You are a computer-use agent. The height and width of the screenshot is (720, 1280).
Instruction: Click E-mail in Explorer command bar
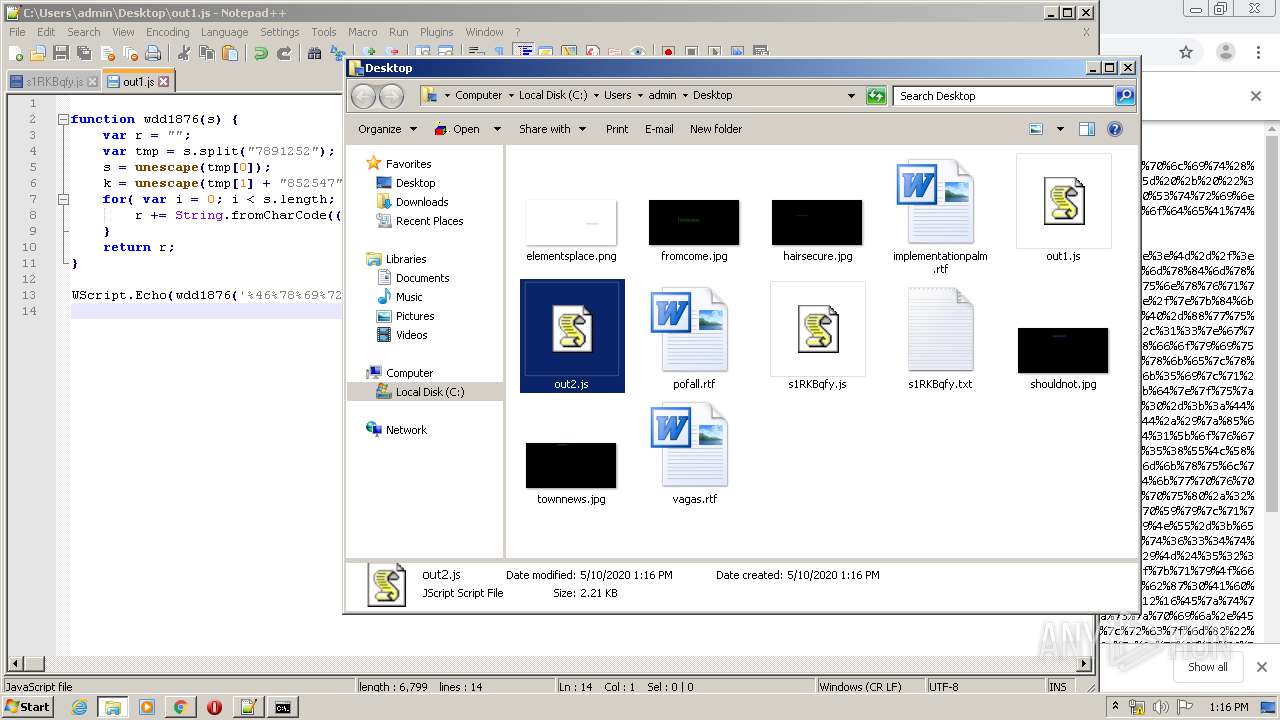click(659, 129)
